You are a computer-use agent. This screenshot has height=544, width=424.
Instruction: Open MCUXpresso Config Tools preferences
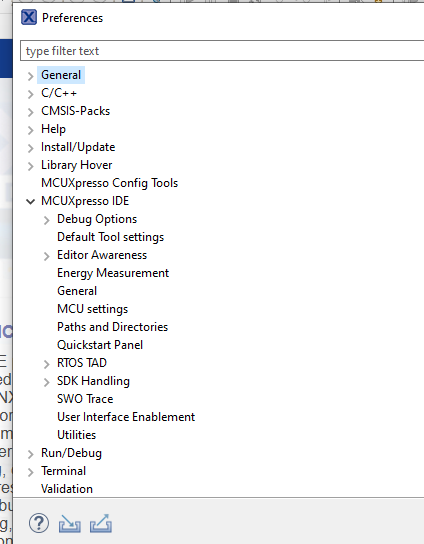point(109,183)
